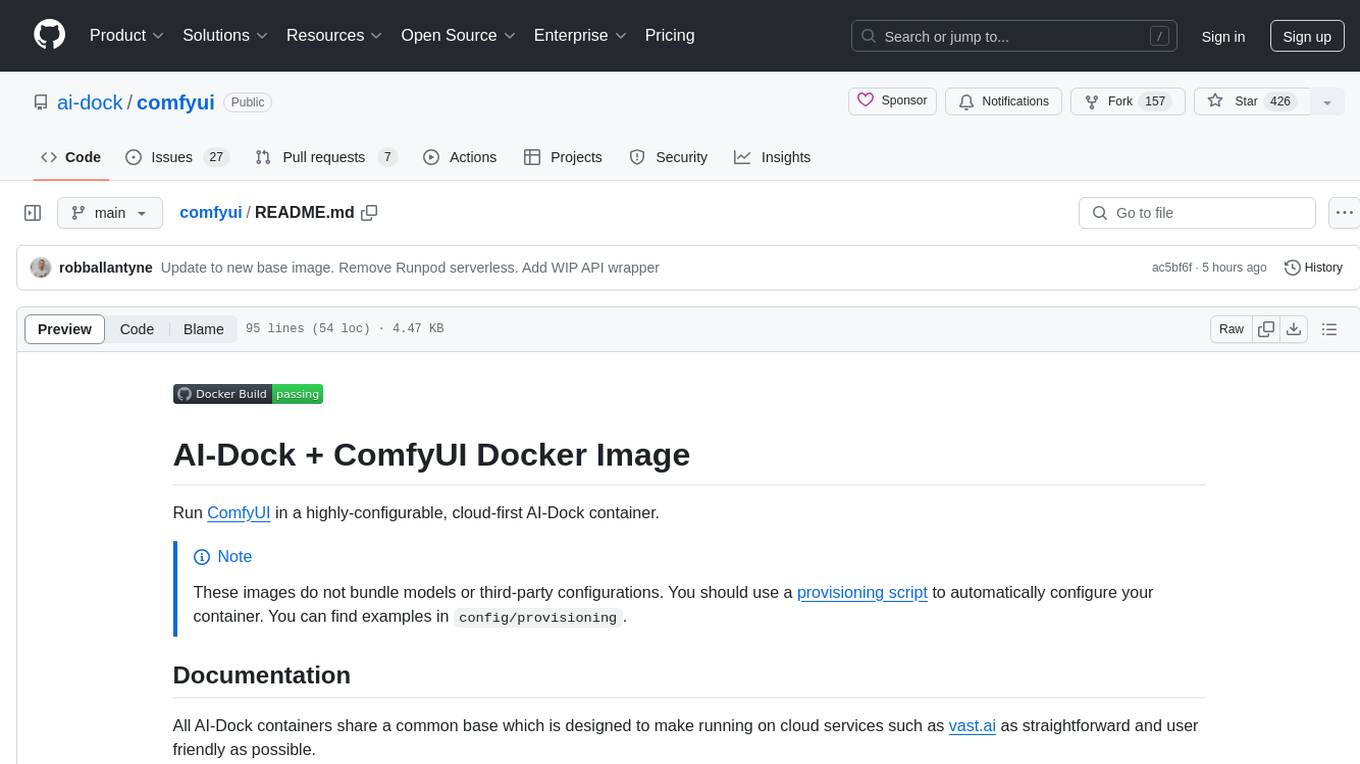Switch to Code view

click(137, 329)
